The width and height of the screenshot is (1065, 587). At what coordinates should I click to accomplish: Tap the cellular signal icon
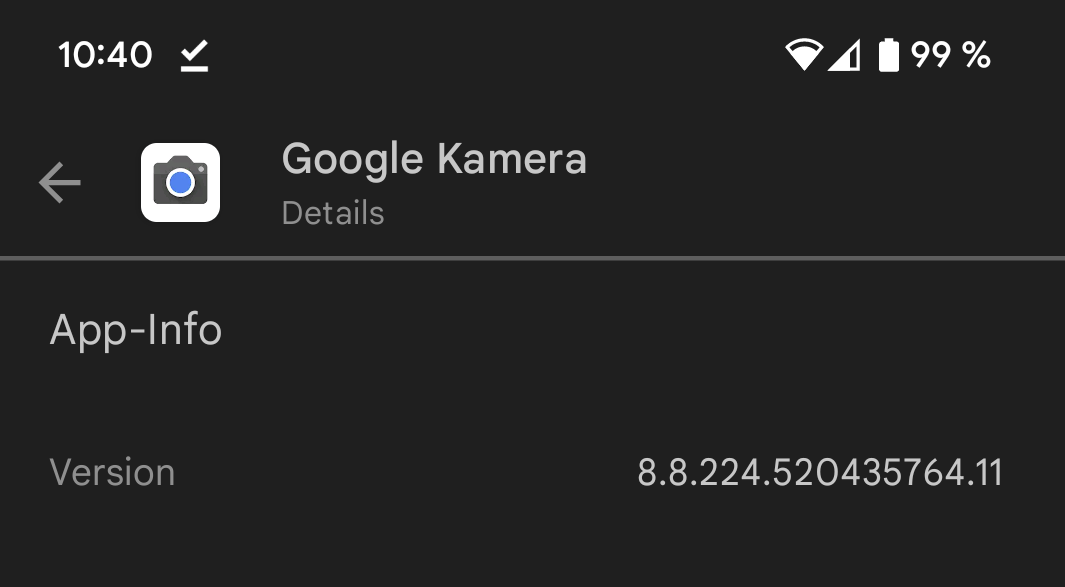pyautogui.click(x=845, y=56)
